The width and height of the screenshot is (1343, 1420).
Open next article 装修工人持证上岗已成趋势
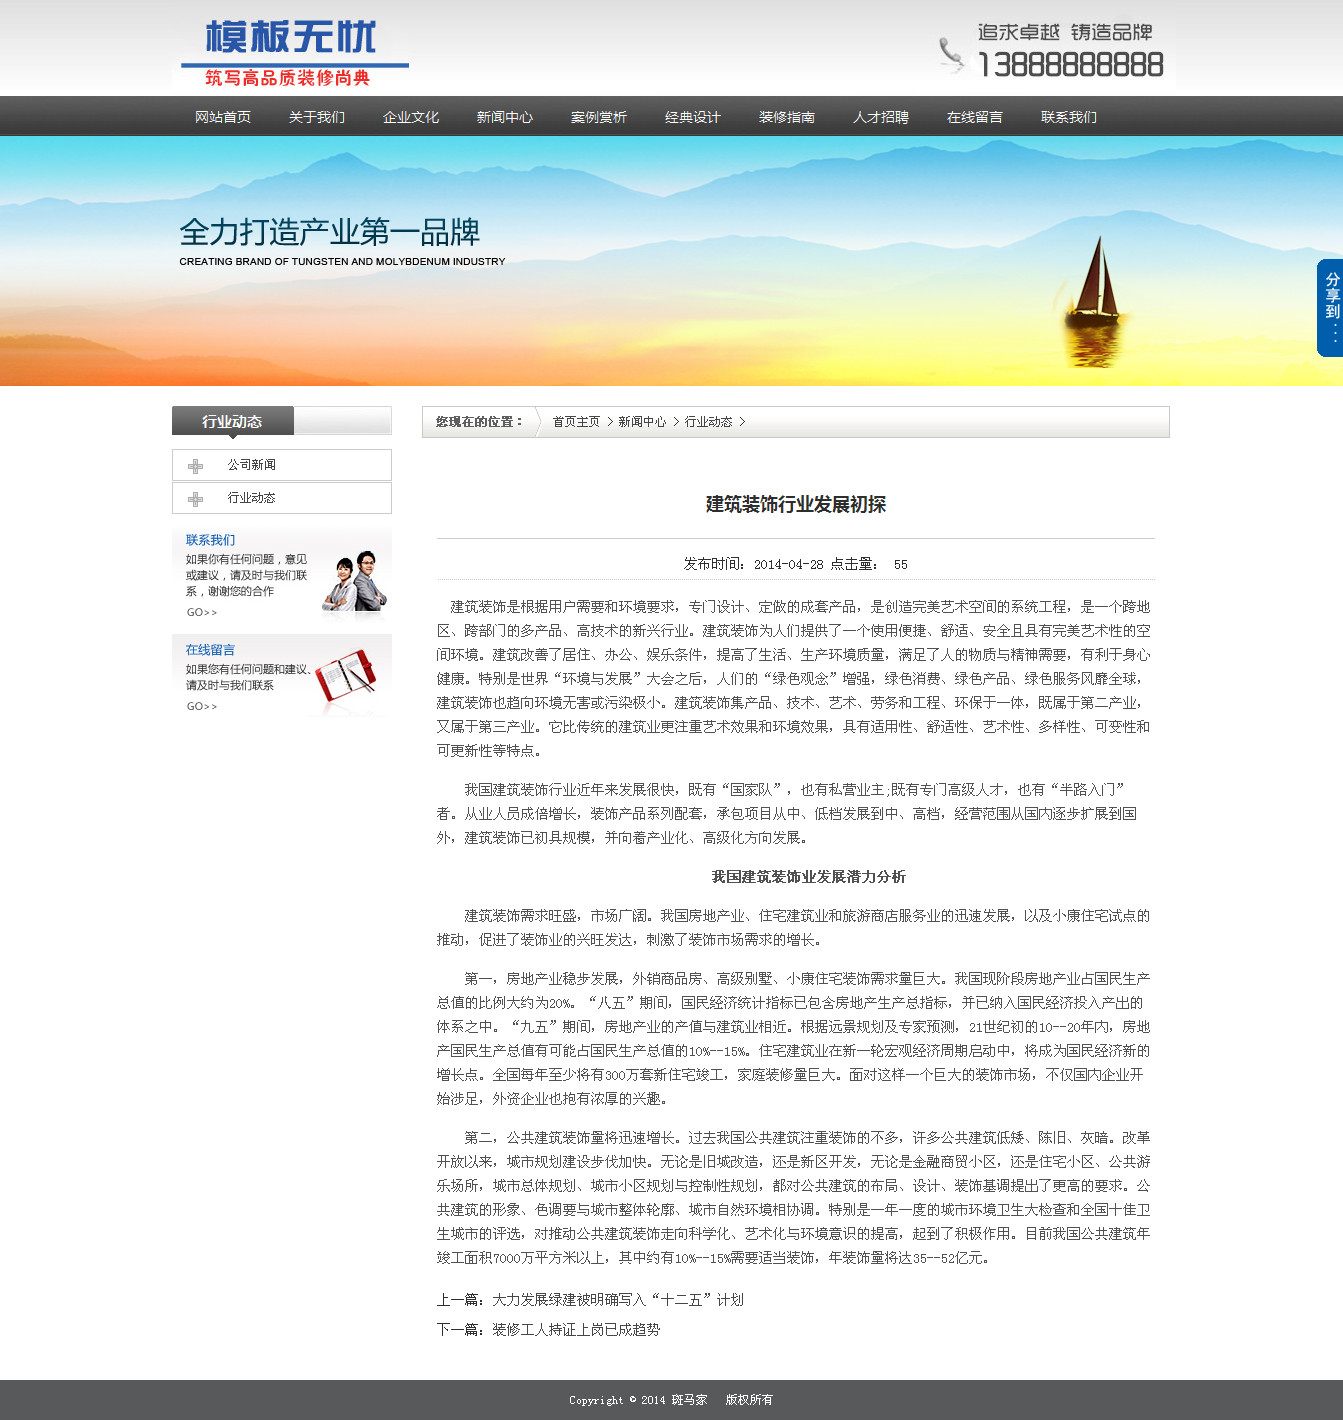(575, 1330)
